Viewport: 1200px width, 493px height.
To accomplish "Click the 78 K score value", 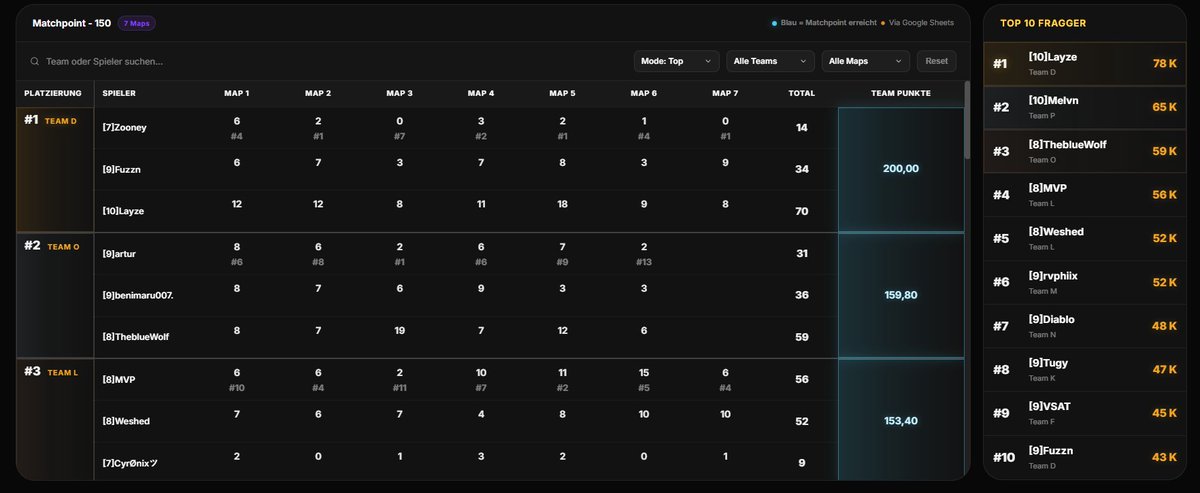I will (1165, 63).
